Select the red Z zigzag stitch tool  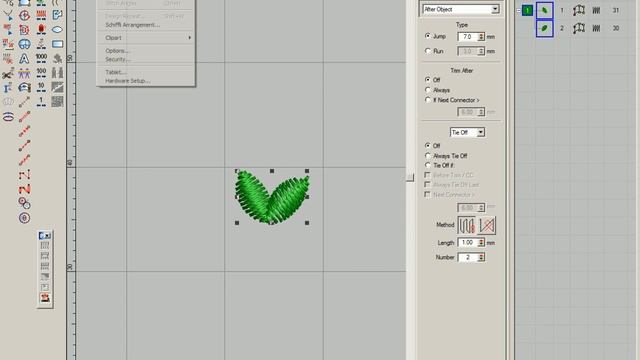(x=24, y=189)
